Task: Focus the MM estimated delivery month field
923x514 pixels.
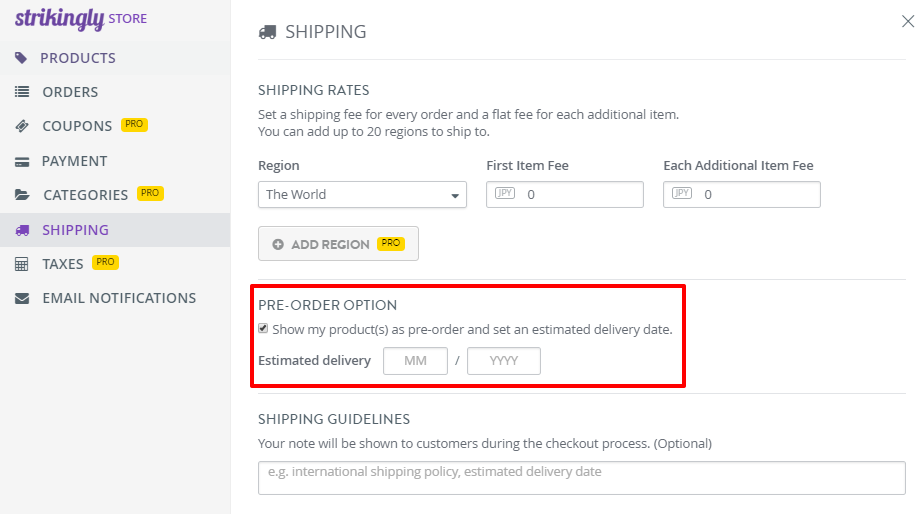Action: tap(415, 361)
